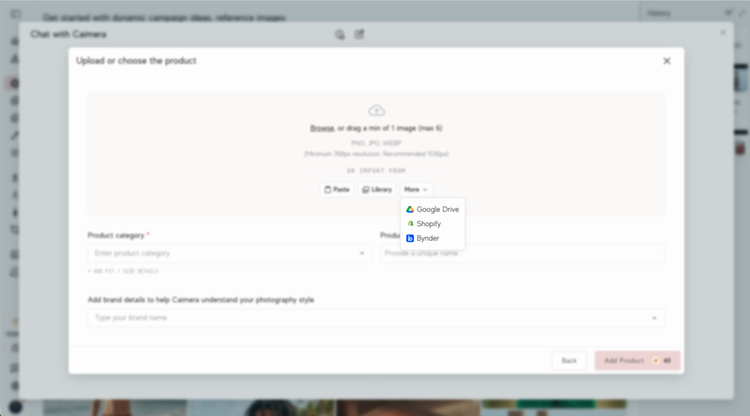
Task: Close the Upload or choose the product dialog
Action: [667, 61]
